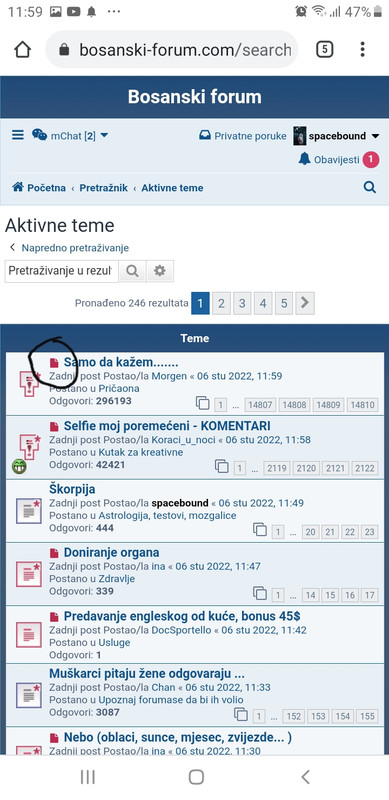Jump to unread post in Selfie moj poremećeni
The height and width of the screenshot is (800, 389).
(54, 426)
